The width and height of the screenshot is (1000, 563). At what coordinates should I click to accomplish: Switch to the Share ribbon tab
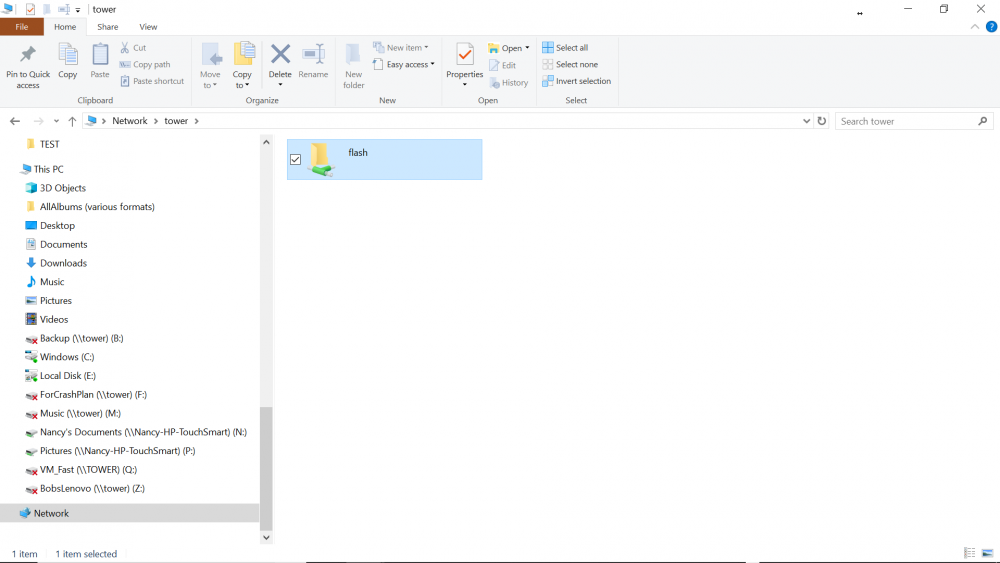108,27
